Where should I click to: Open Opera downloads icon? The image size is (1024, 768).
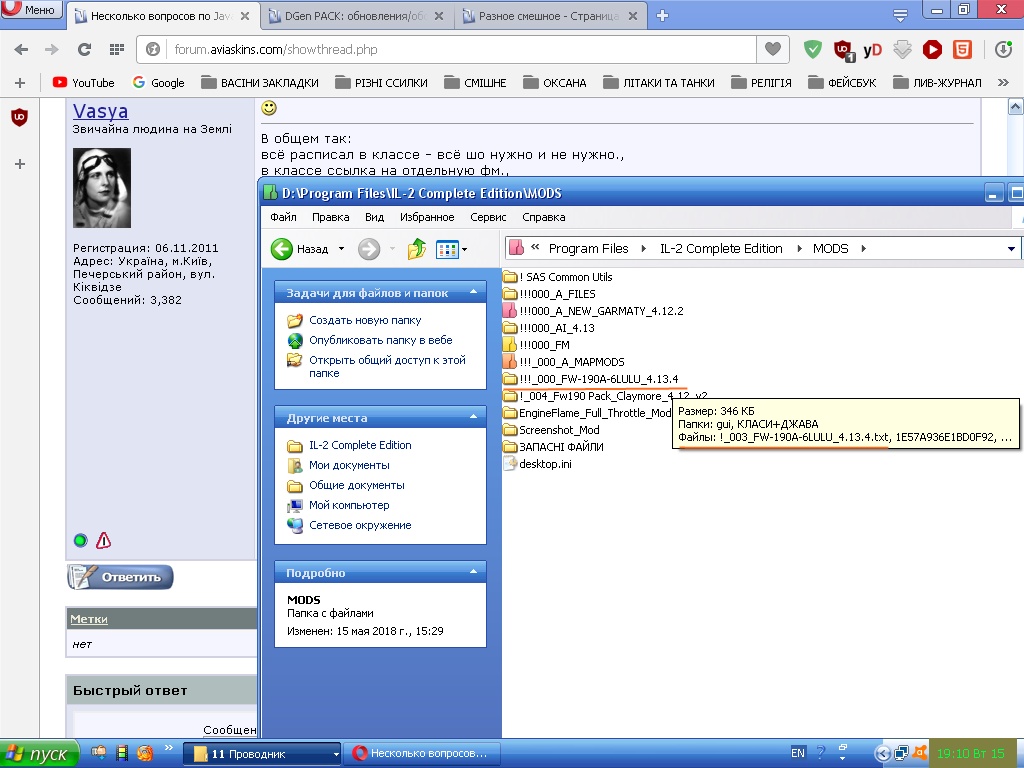(x=1003, y=50)
